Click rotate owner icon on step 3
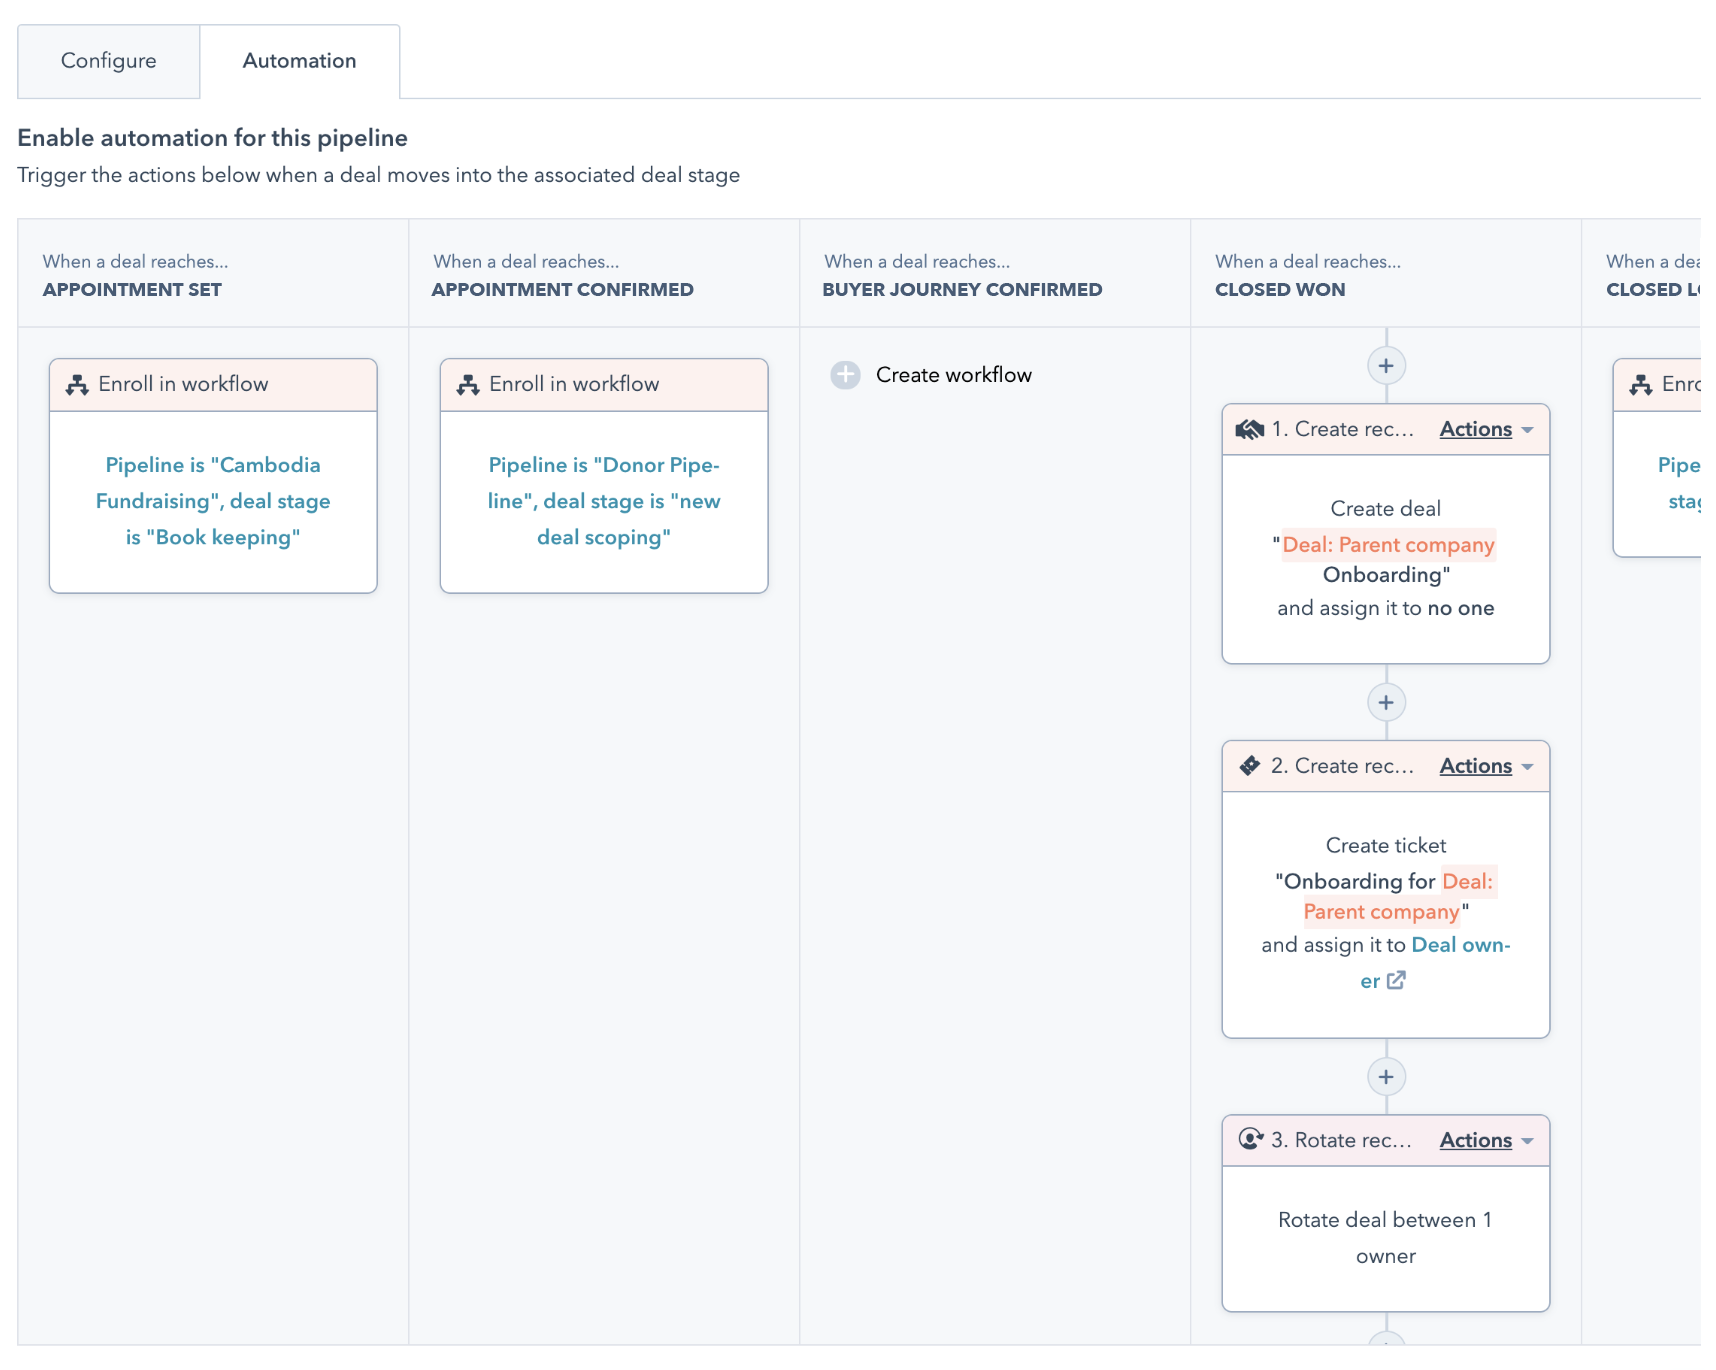 tap(1250, 1140)
